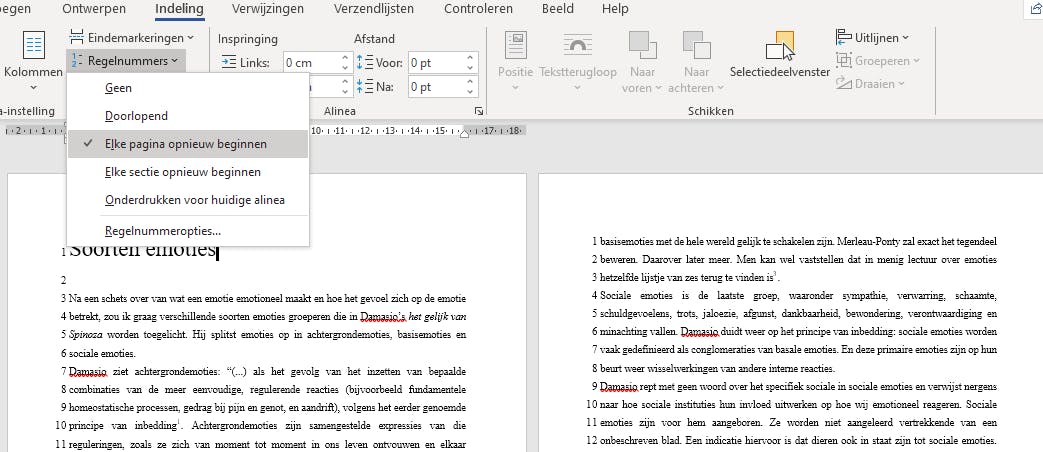The width and height of the screenshot is (1043, 452).
Task: Open the Ontwerpen ribbon tab
Action: 95,9
